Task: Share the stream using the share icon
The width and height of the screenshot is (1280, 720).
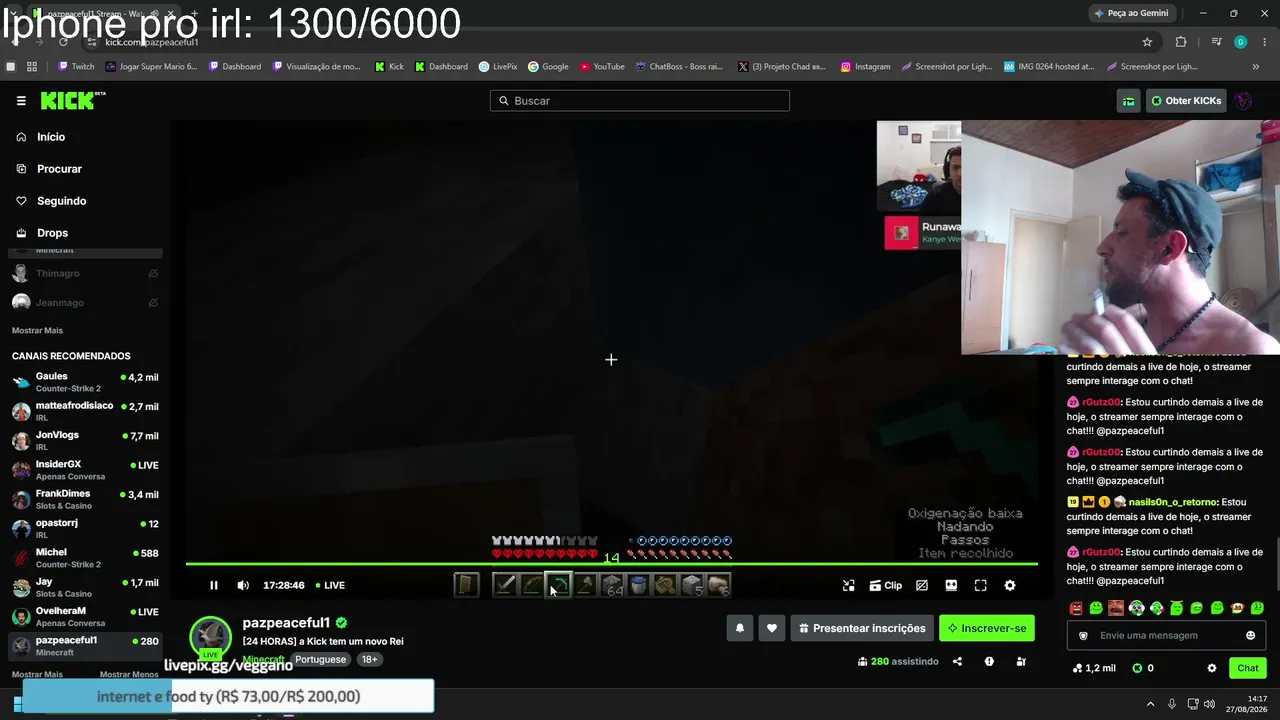Action: pyautogui.click(x=957, y=661)
